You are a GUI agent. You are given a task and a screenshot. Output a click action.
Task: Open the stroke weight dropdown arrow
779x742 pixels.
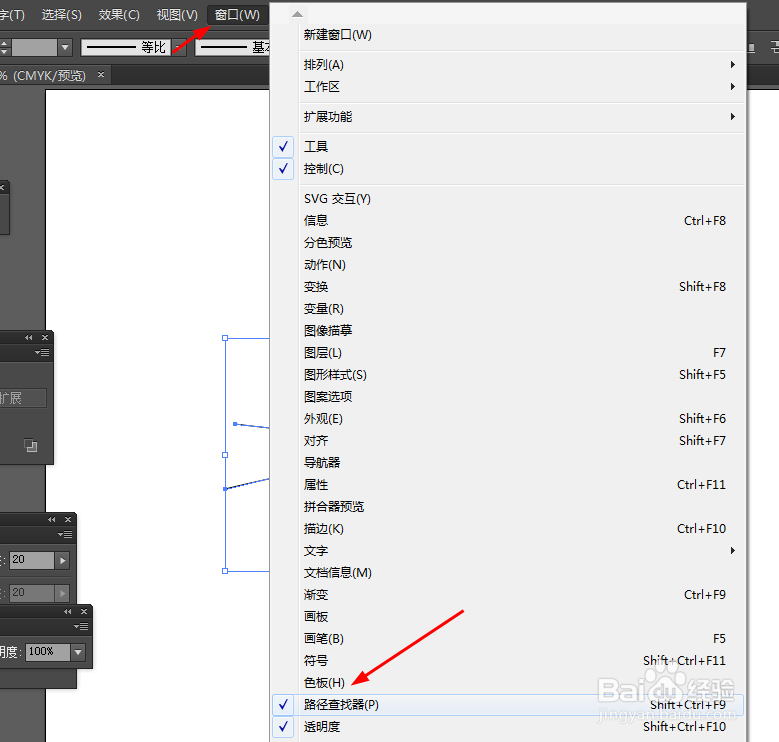(65, 48)
